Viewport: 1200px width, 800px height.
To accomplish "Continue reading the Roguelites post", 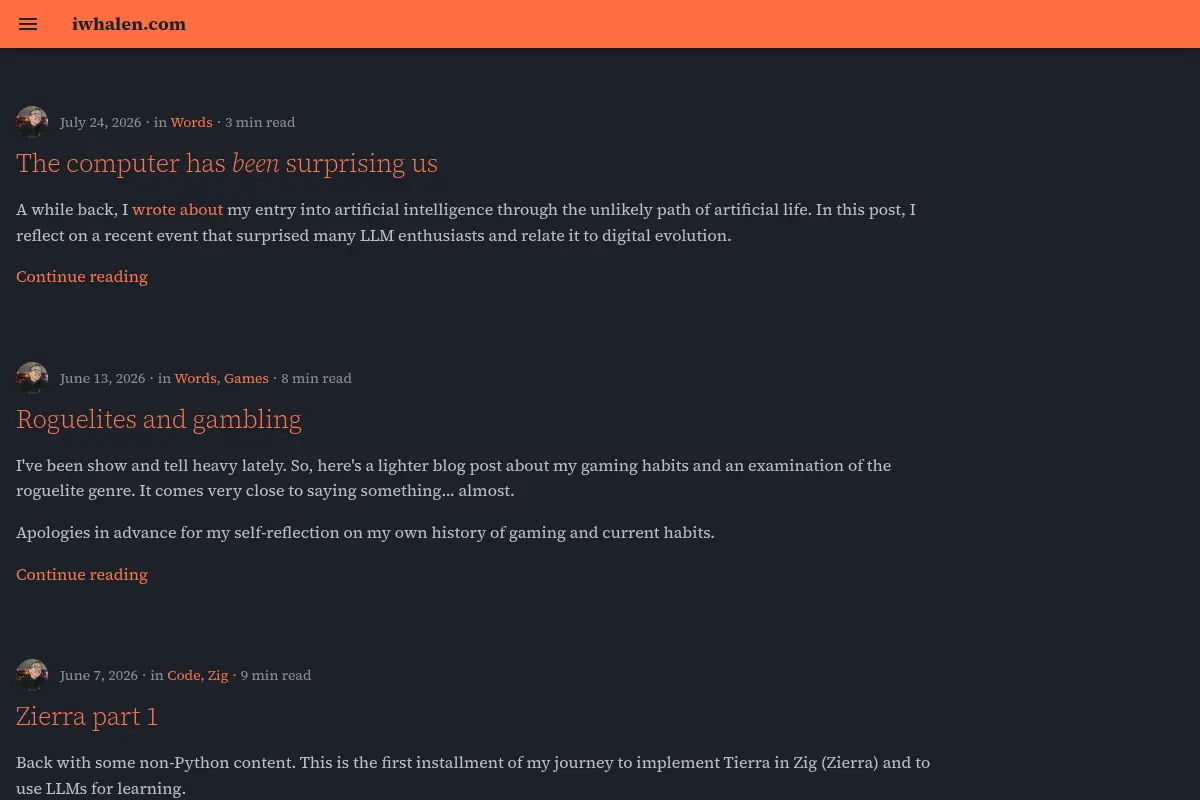I will click(82, 574).
